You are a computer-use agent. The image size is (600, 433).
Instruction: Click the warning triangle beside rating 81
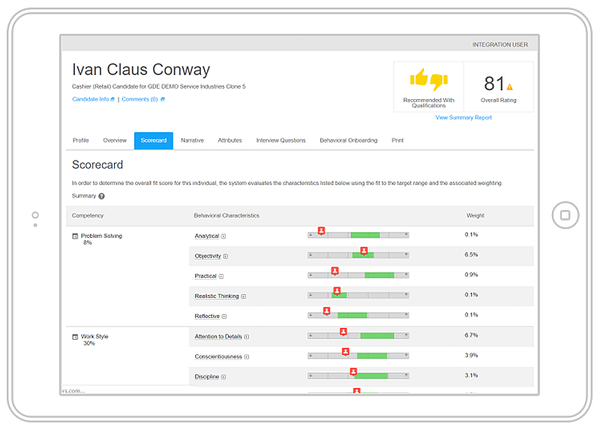tap(510, 87)
